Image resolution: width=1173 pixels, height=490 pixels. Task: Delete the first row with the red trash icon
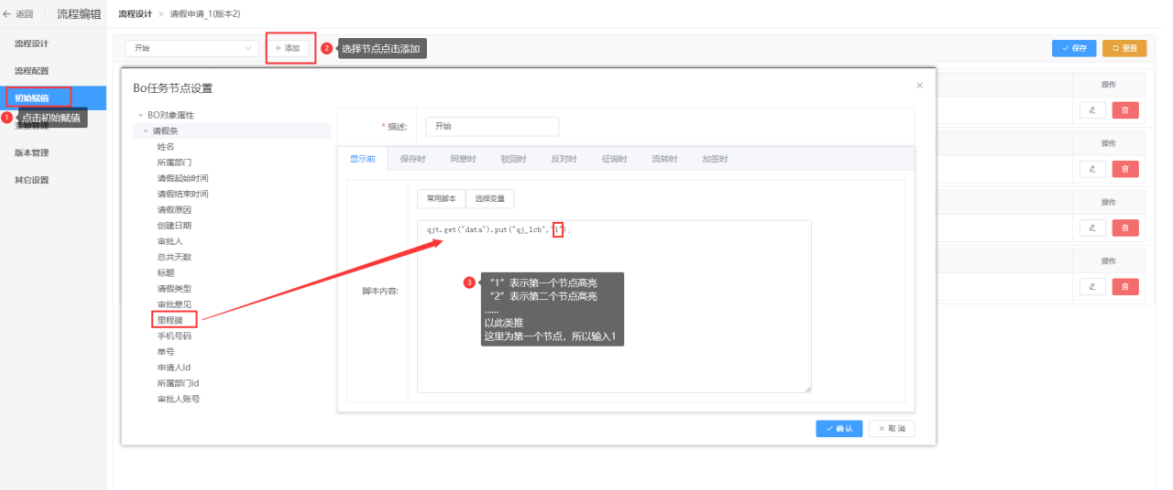[x=1125, y=110]
